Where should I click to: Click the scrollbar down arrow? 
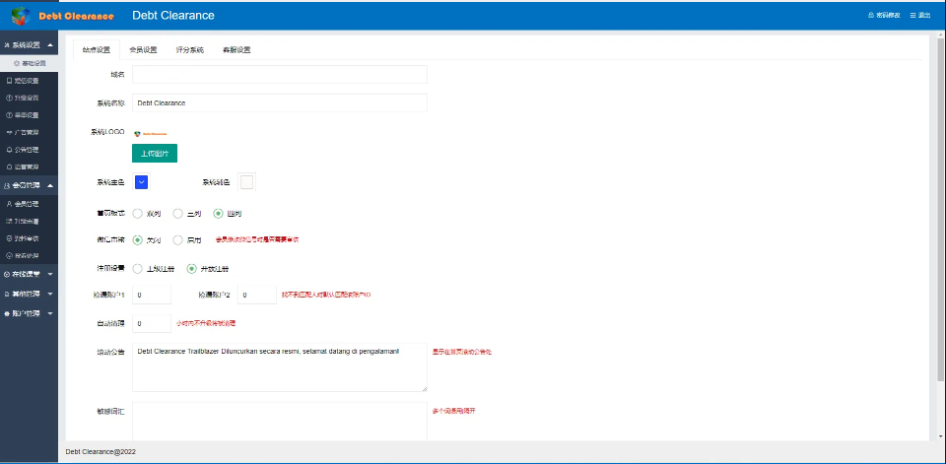click(x=941, y=436)
